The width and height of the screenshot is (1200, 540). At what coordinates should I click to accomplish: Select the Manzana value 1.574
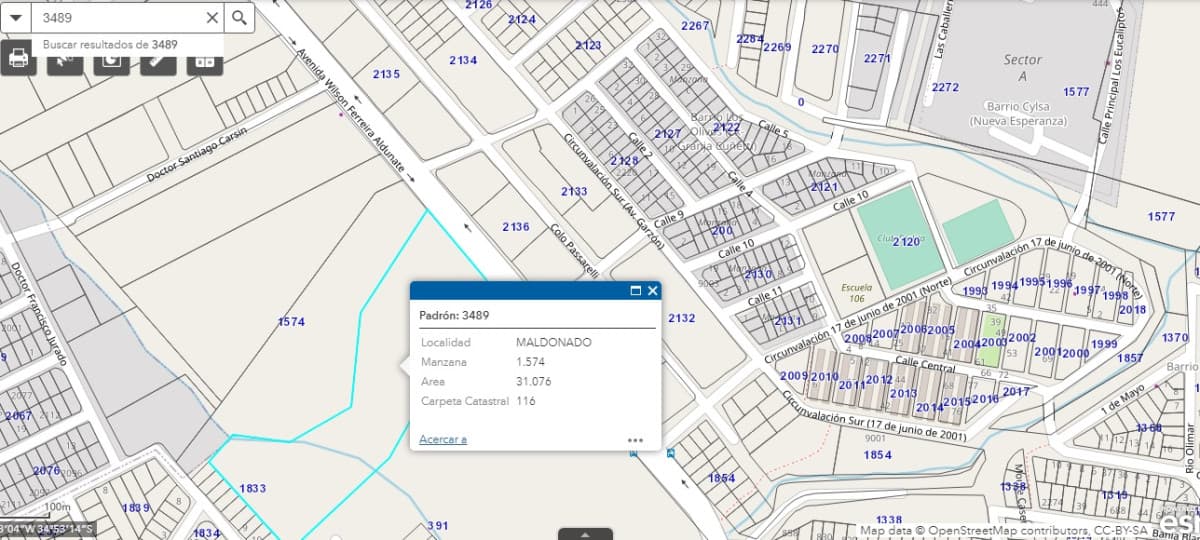click(530, 362)
